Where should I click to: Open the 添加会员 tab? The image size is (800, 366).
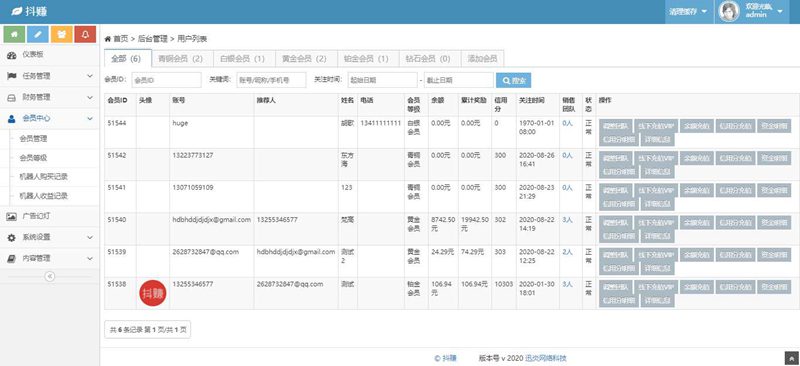[x=482, y=58]
